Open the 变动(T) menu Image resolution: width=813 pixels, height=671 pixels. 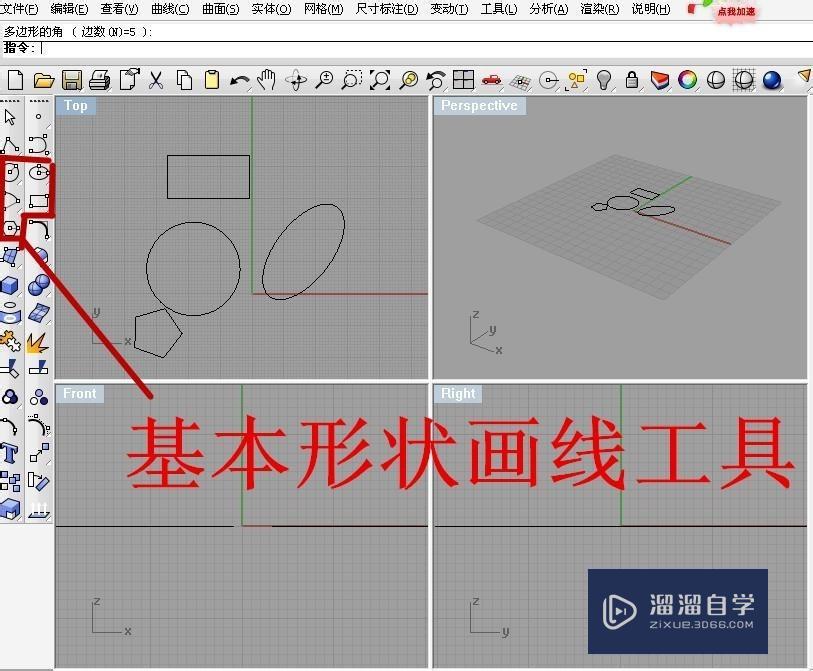click(449, 9)
